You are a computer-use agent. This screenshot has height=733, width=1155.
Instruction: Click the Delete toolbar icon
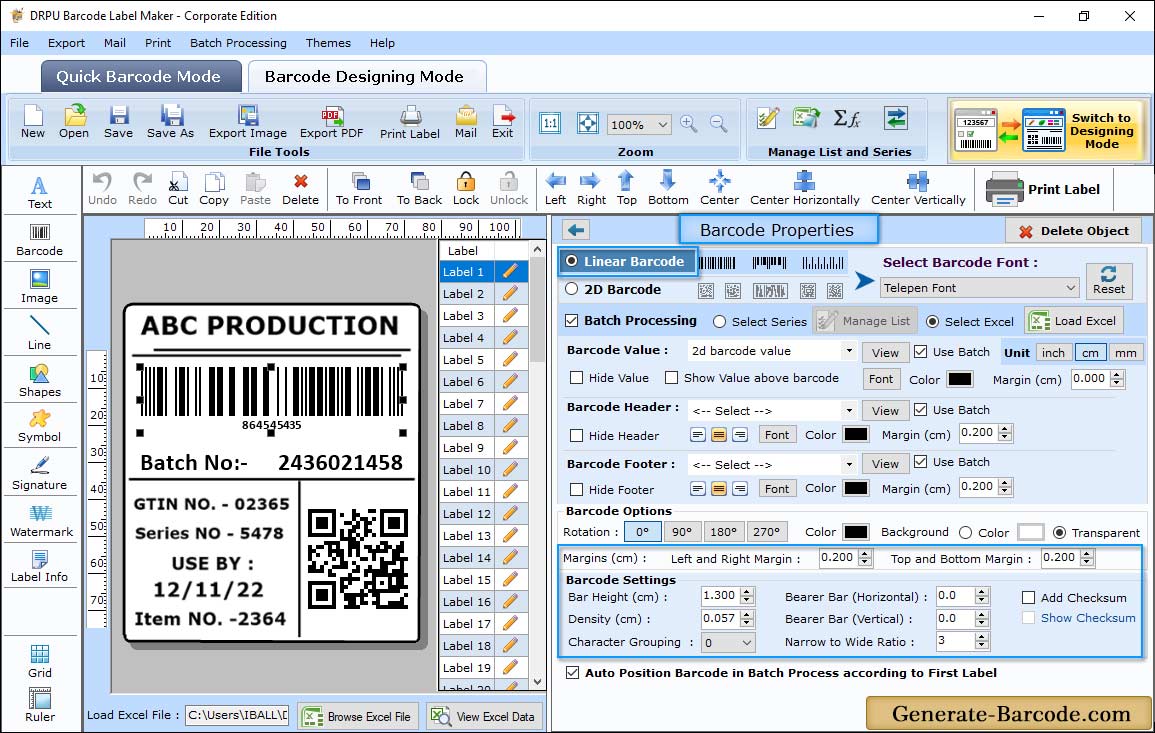[x=301, y=189]
